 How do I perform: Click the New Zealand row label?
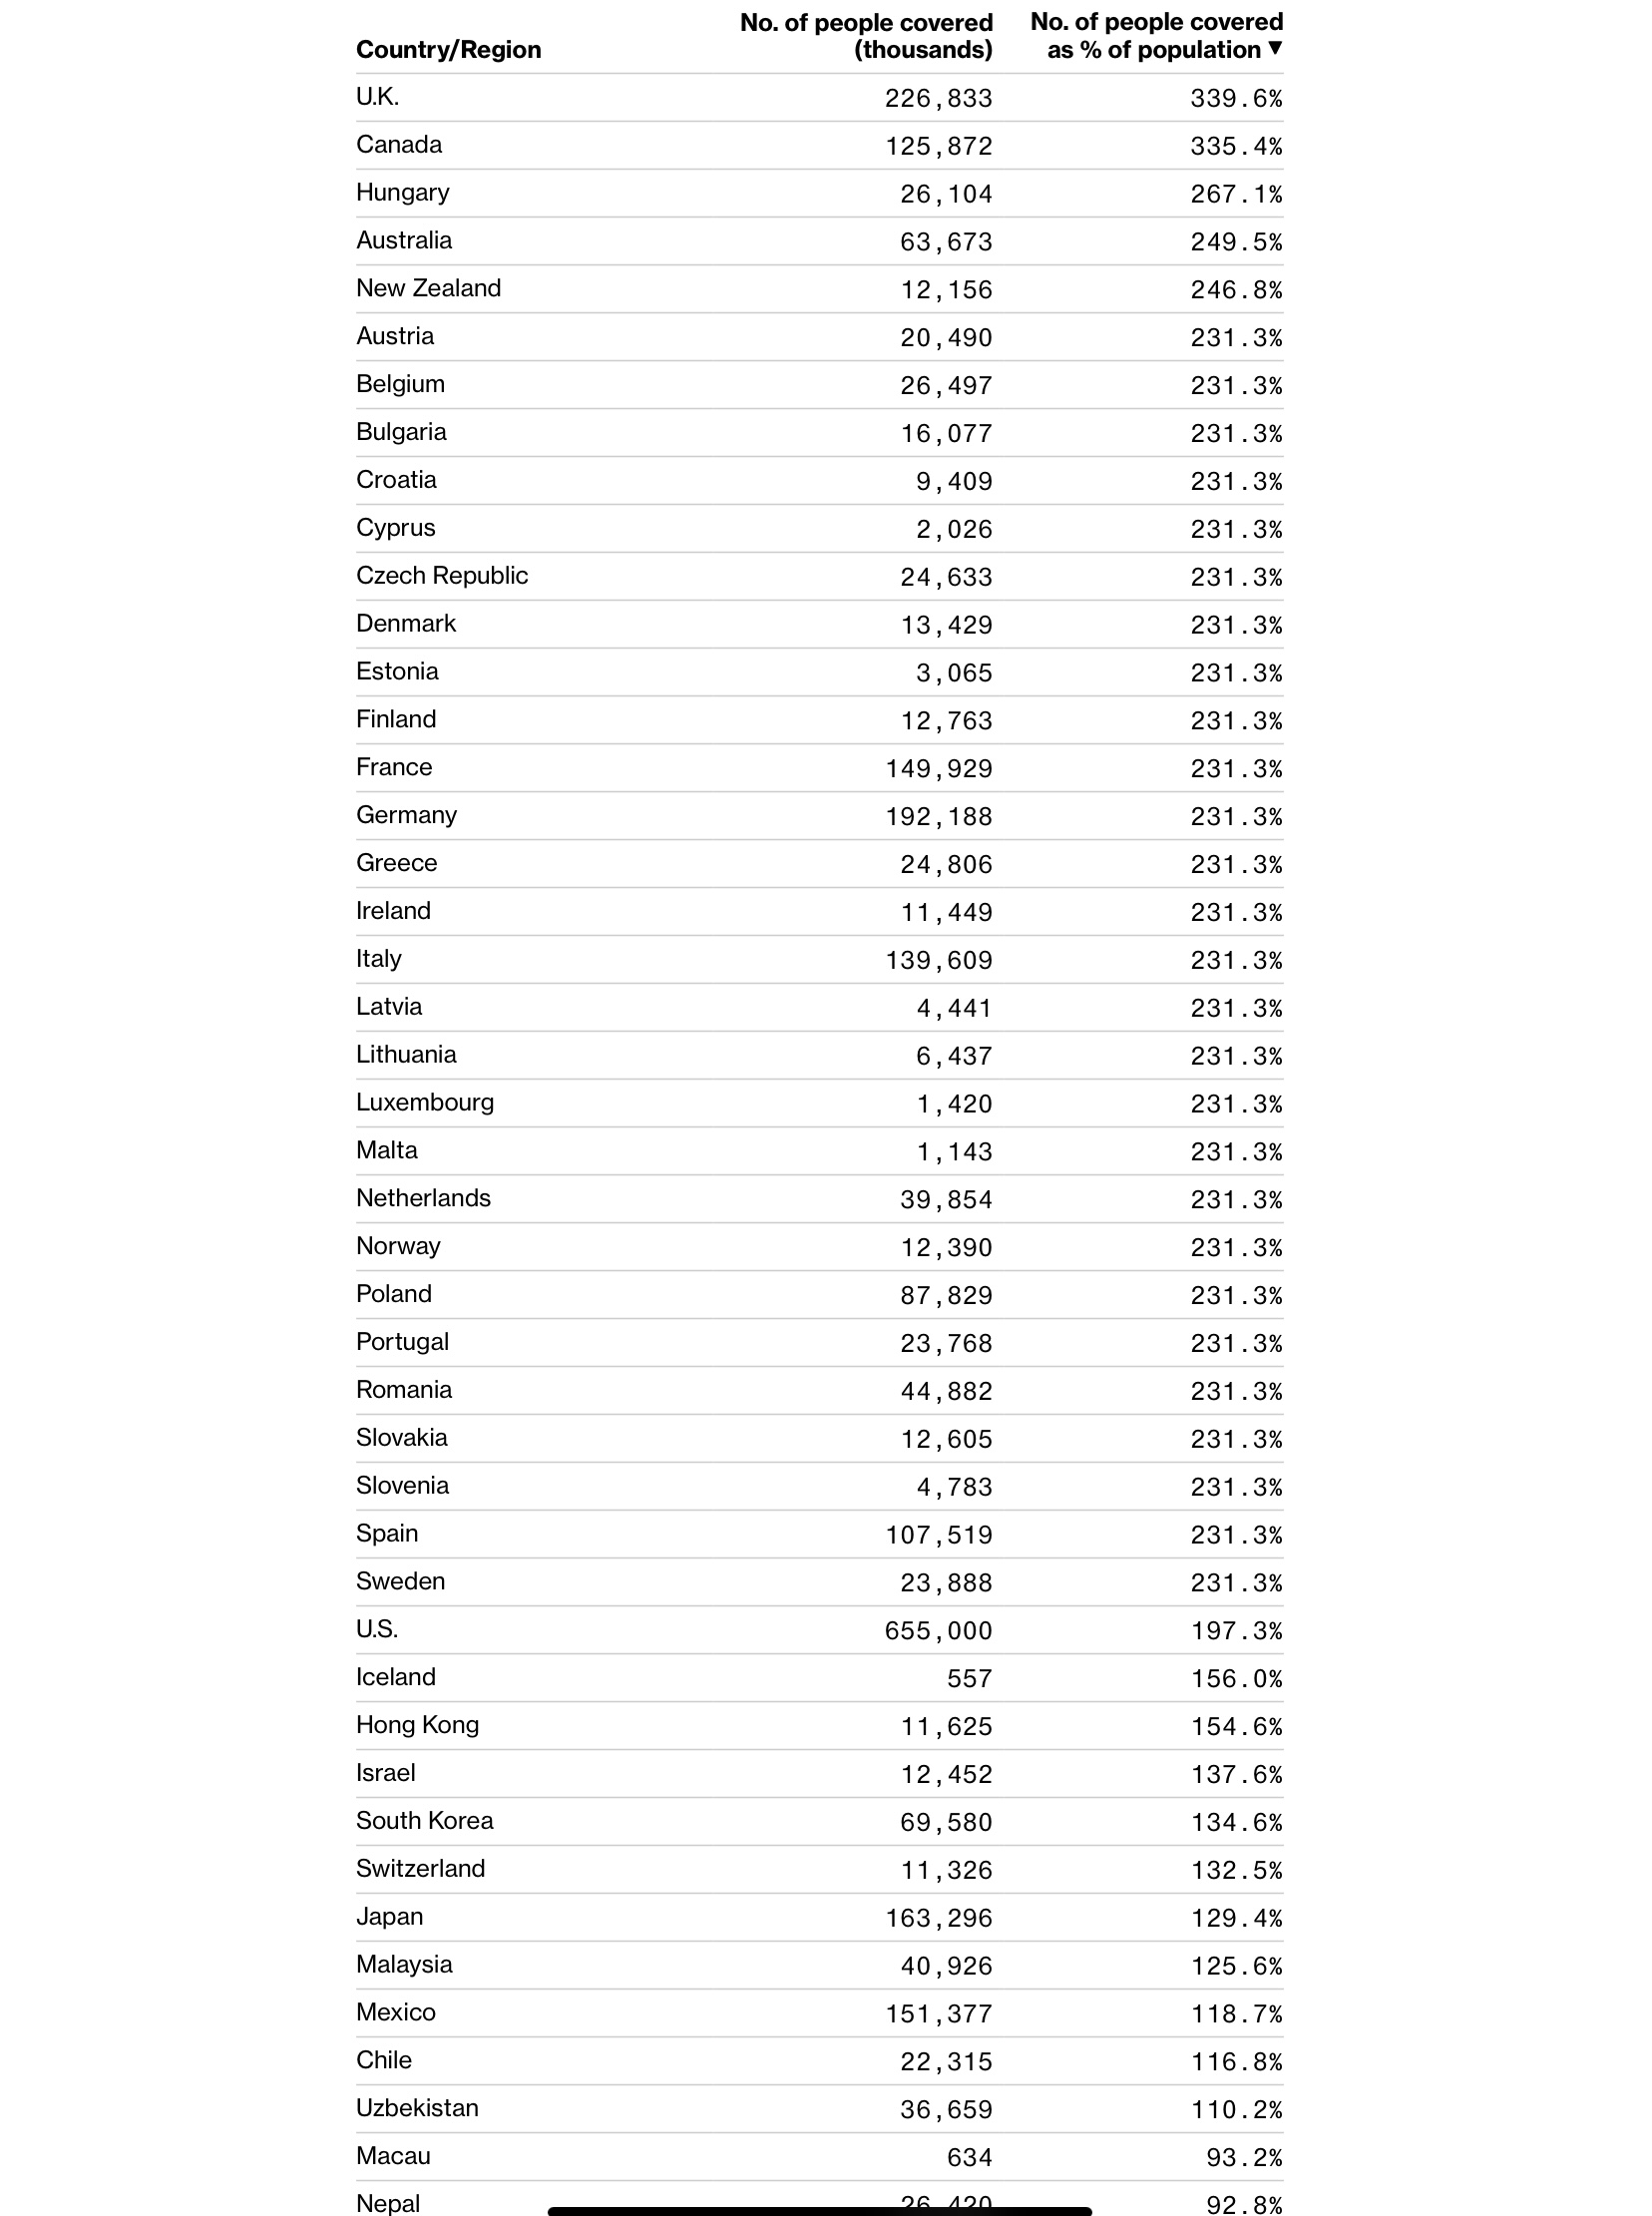point(428,289)
